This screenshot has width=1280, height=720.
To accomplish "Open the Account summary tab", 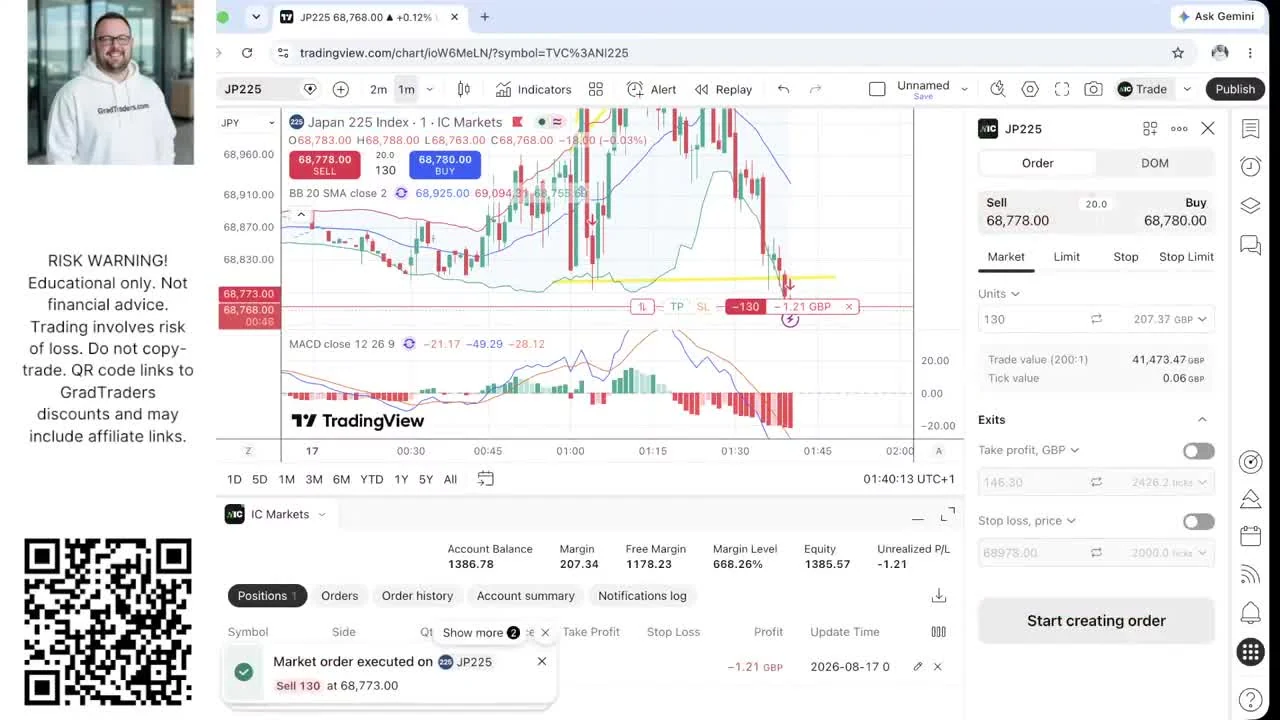I will click(x=525, y=596).
